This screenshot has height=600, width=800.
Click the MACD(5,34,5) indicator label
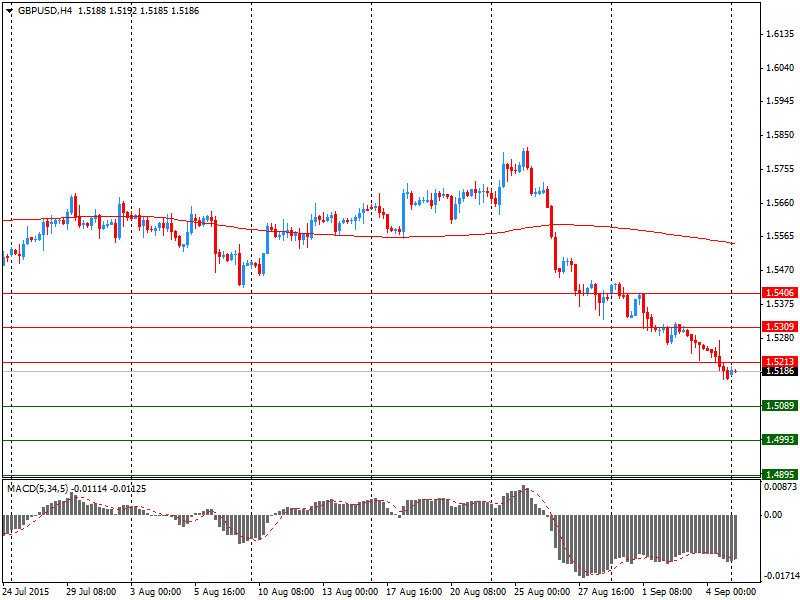(37, 489)
